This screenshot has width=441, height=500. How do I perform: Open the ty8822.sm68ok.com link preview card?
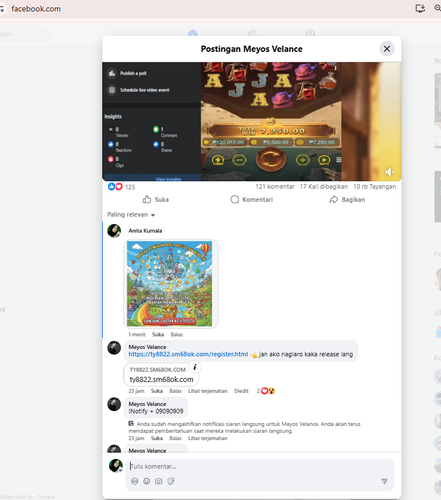[161, 375]
